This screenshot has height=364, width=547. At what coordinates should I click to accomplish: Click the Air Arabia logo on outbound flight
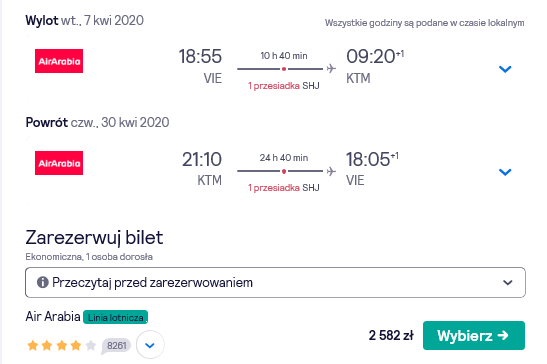click(59, 61)
